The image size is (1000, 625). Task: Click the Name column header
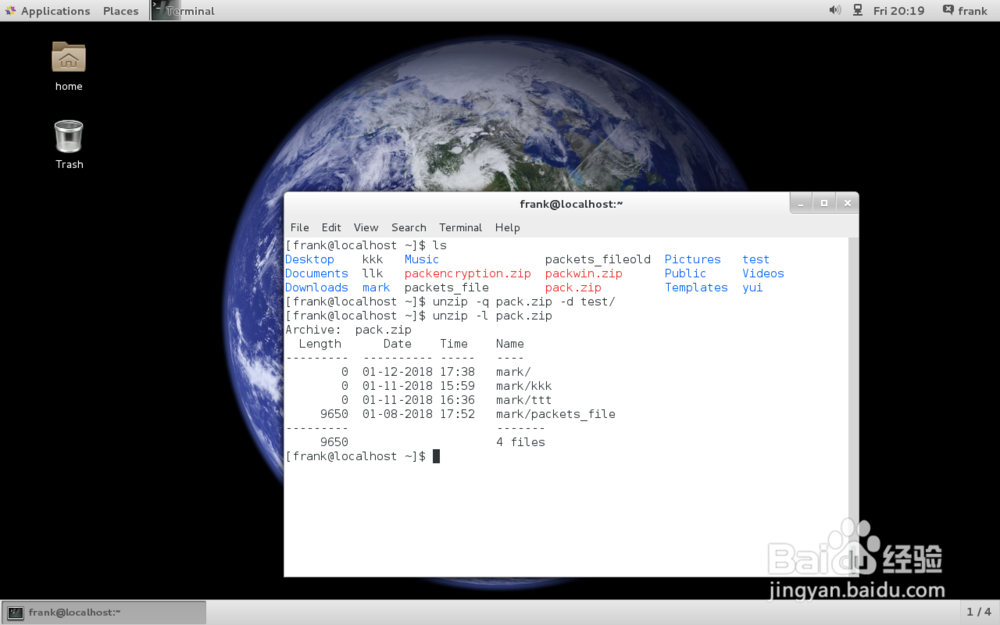click(x=510, y=344)
